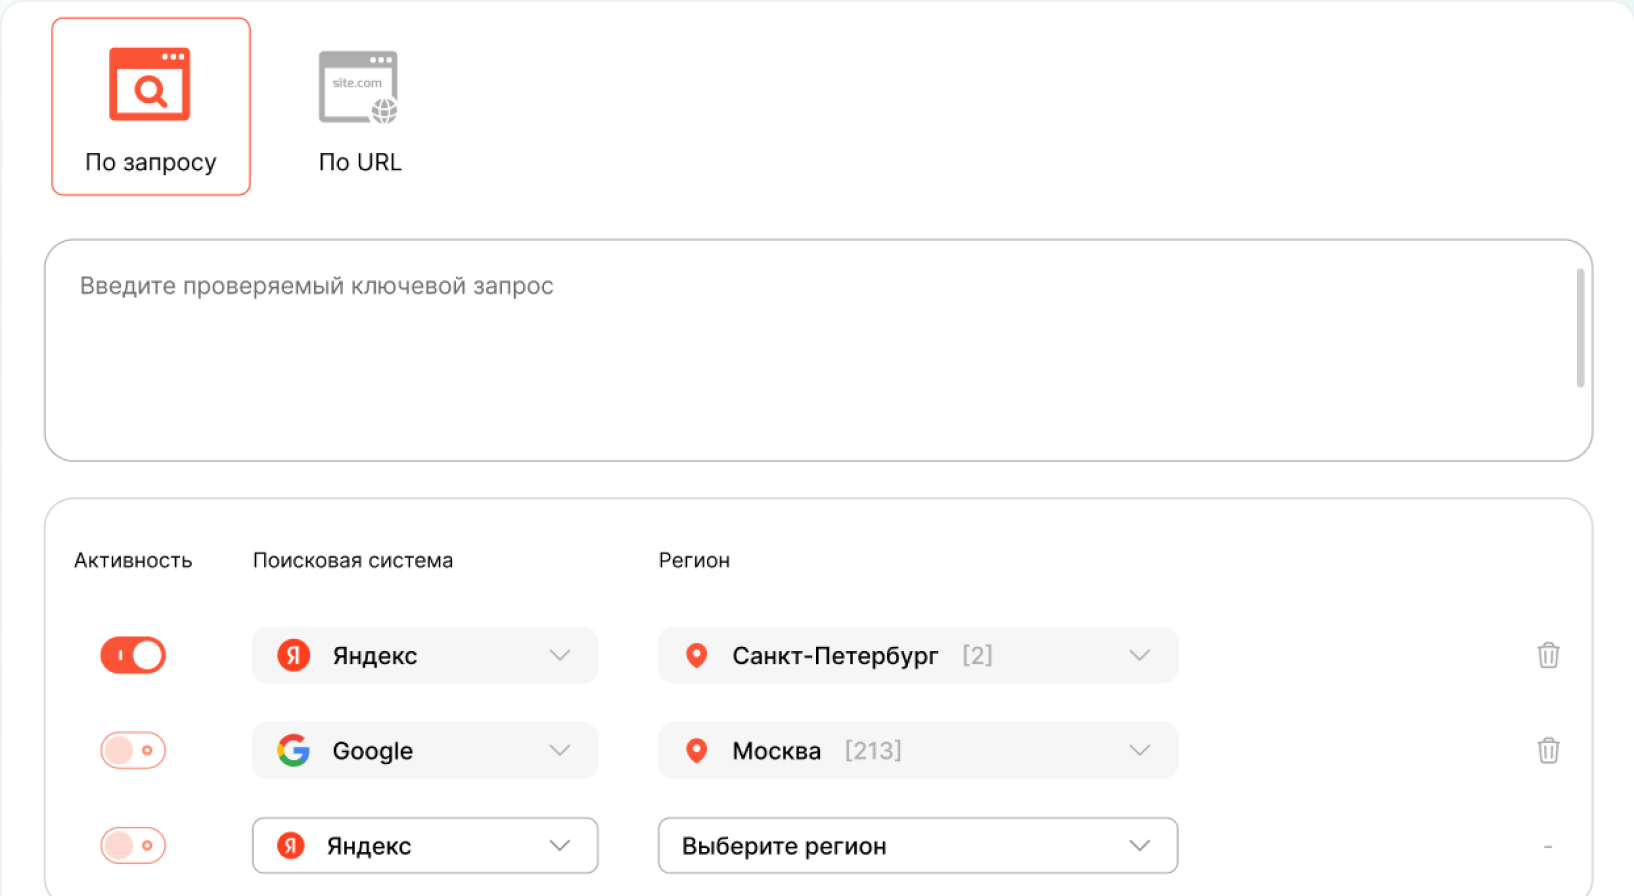Click the Активность column header
This screenshot has height=896, width=1634.
click(x=133, y=561)
